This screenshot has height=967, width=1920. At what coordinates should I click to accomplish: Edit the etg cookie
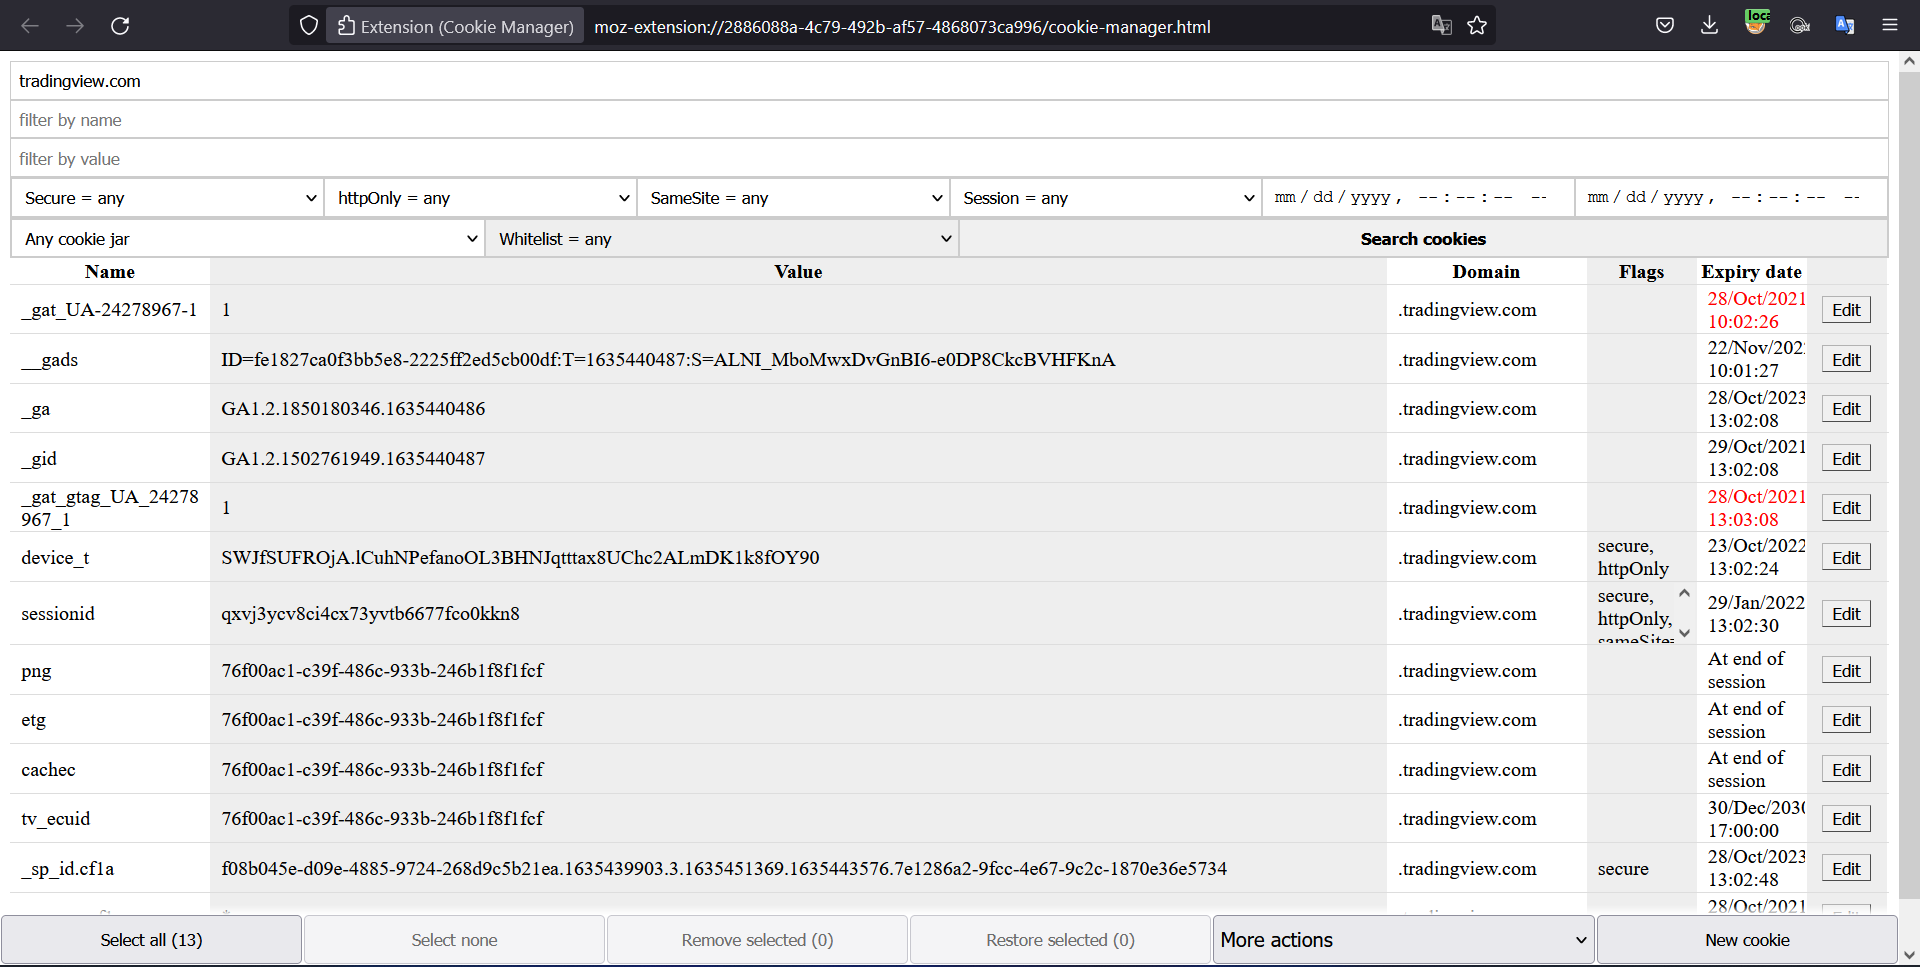click(1846, 720)
